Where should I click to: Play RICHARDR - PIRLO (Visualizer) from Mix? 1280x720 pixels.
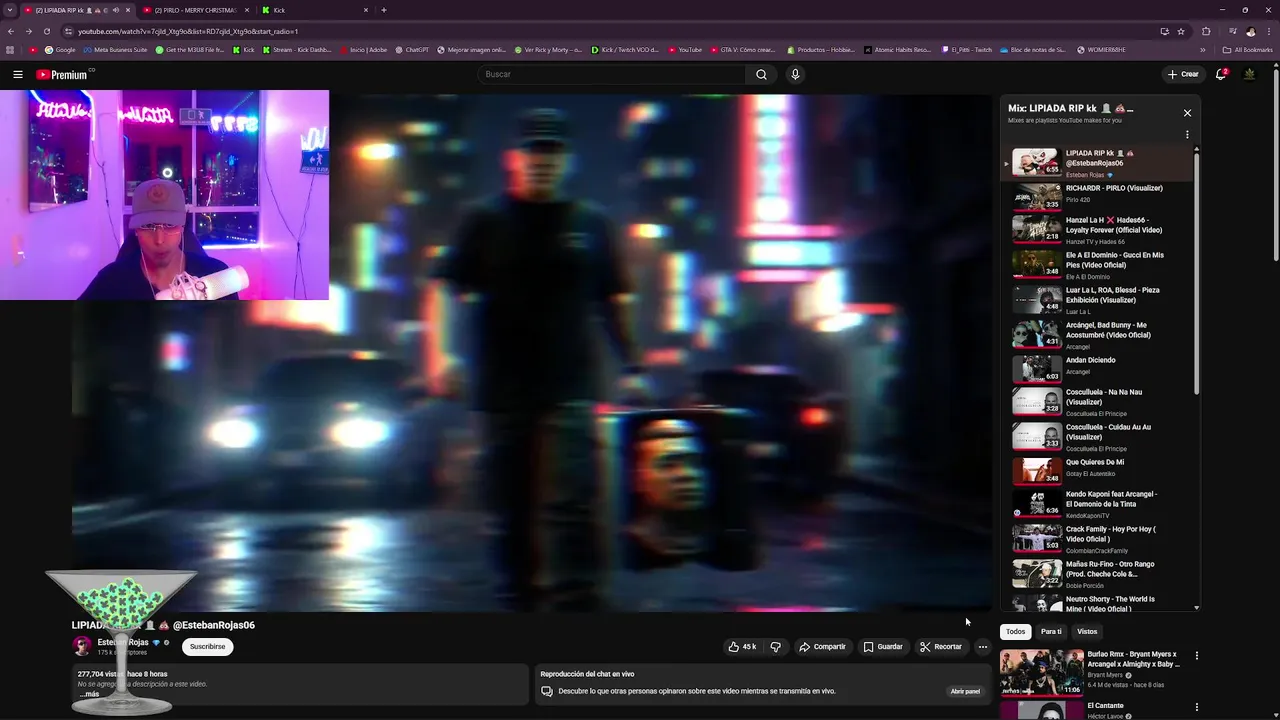(x=1100, y=195)
